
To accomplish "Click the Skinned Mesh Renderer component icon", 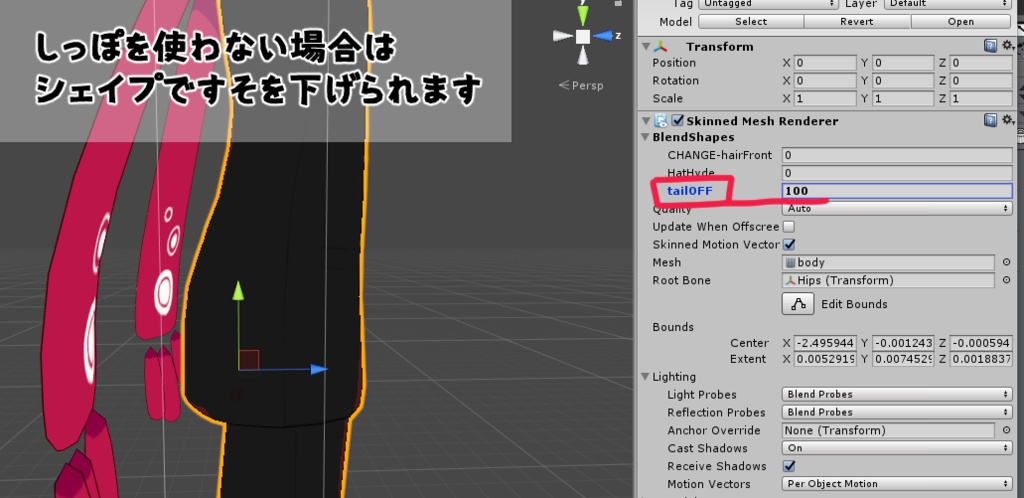I will [662, 121].
